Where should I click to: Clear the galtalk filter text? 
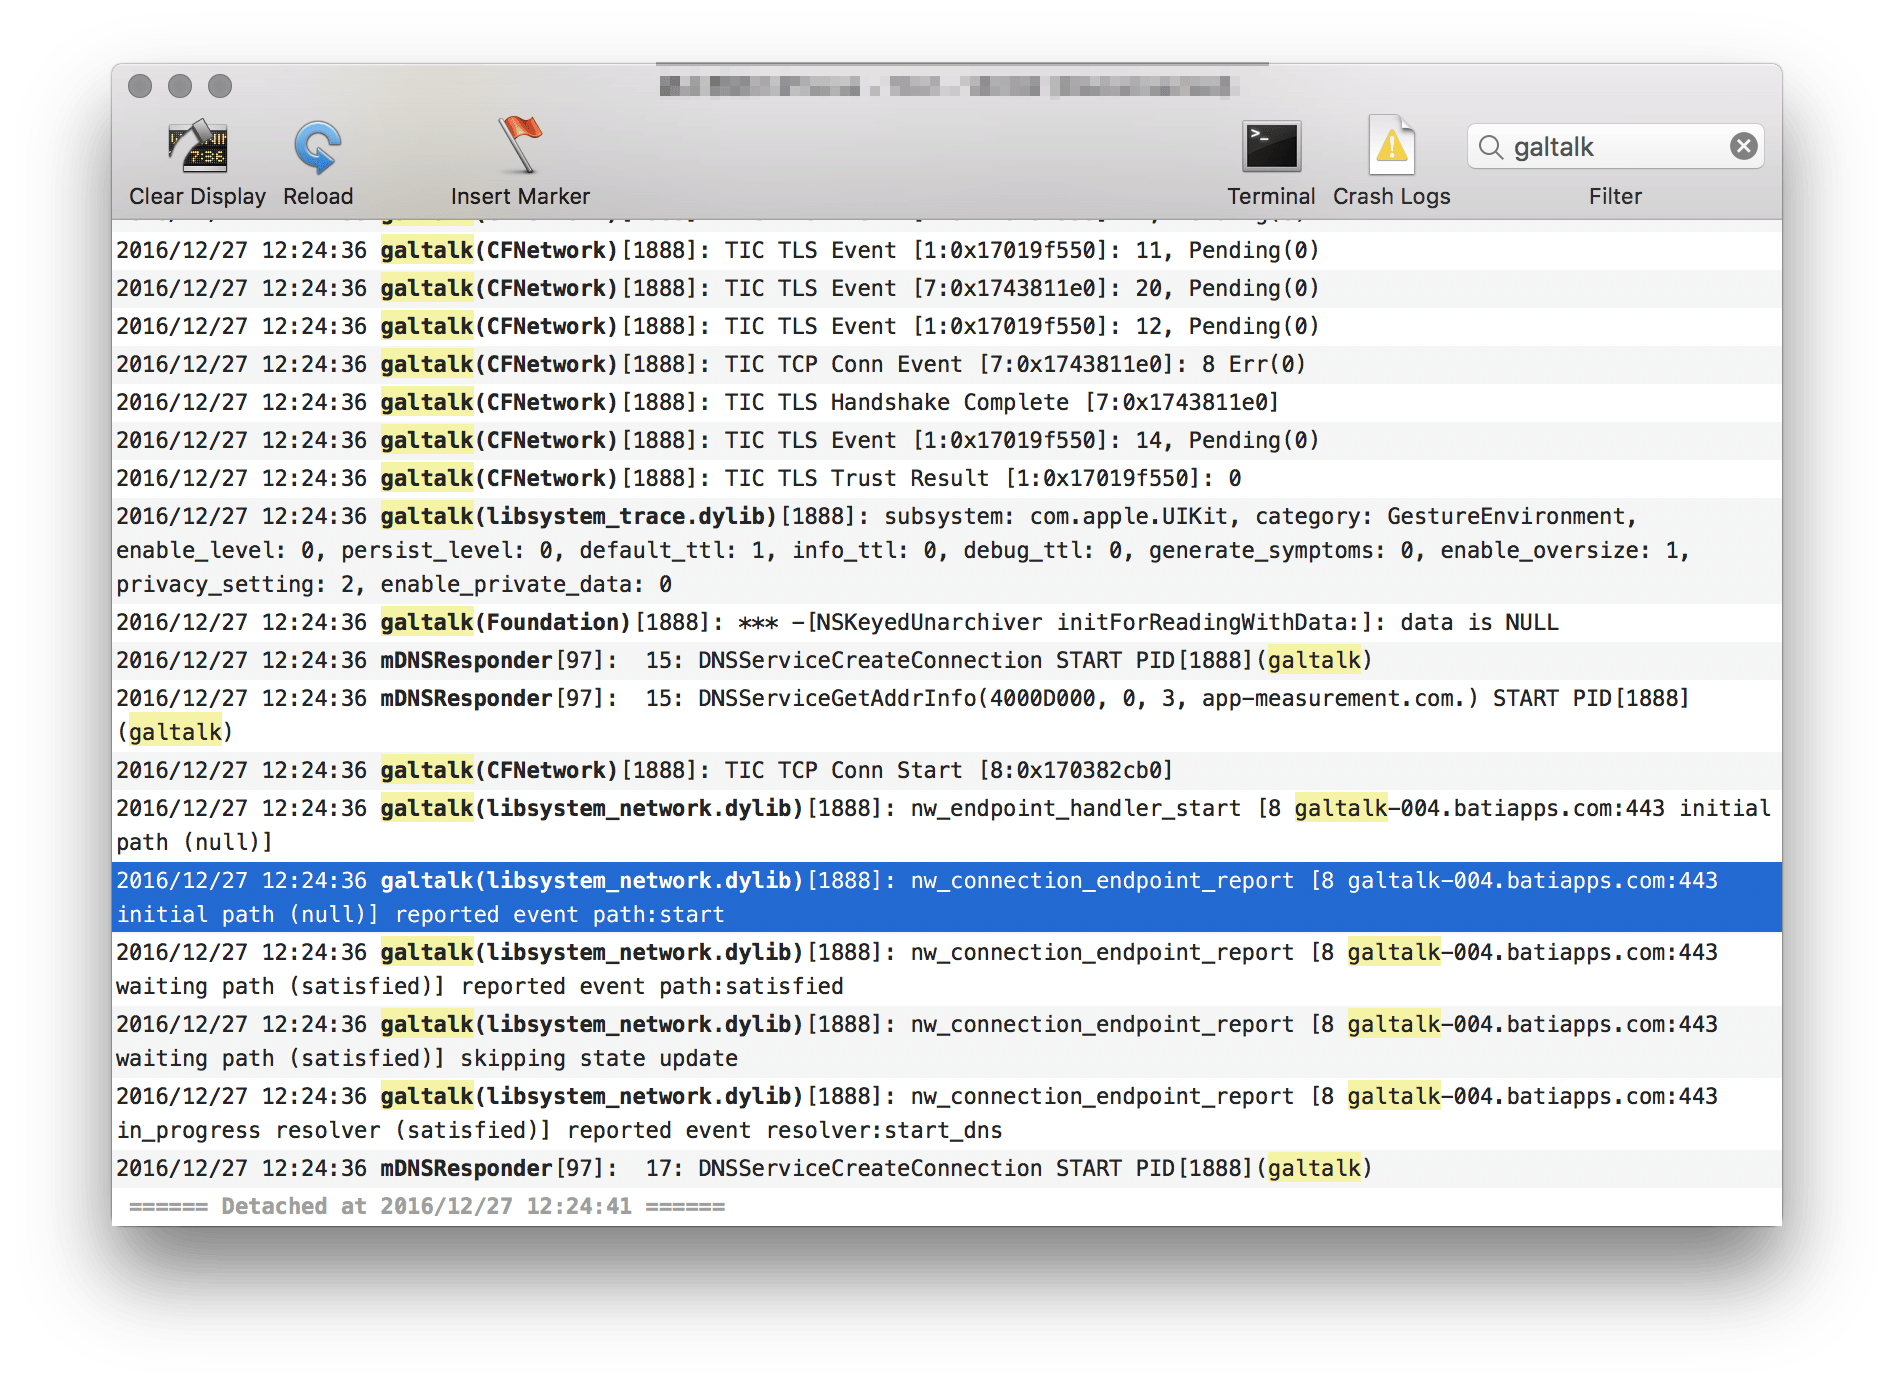click(1743, 147)
